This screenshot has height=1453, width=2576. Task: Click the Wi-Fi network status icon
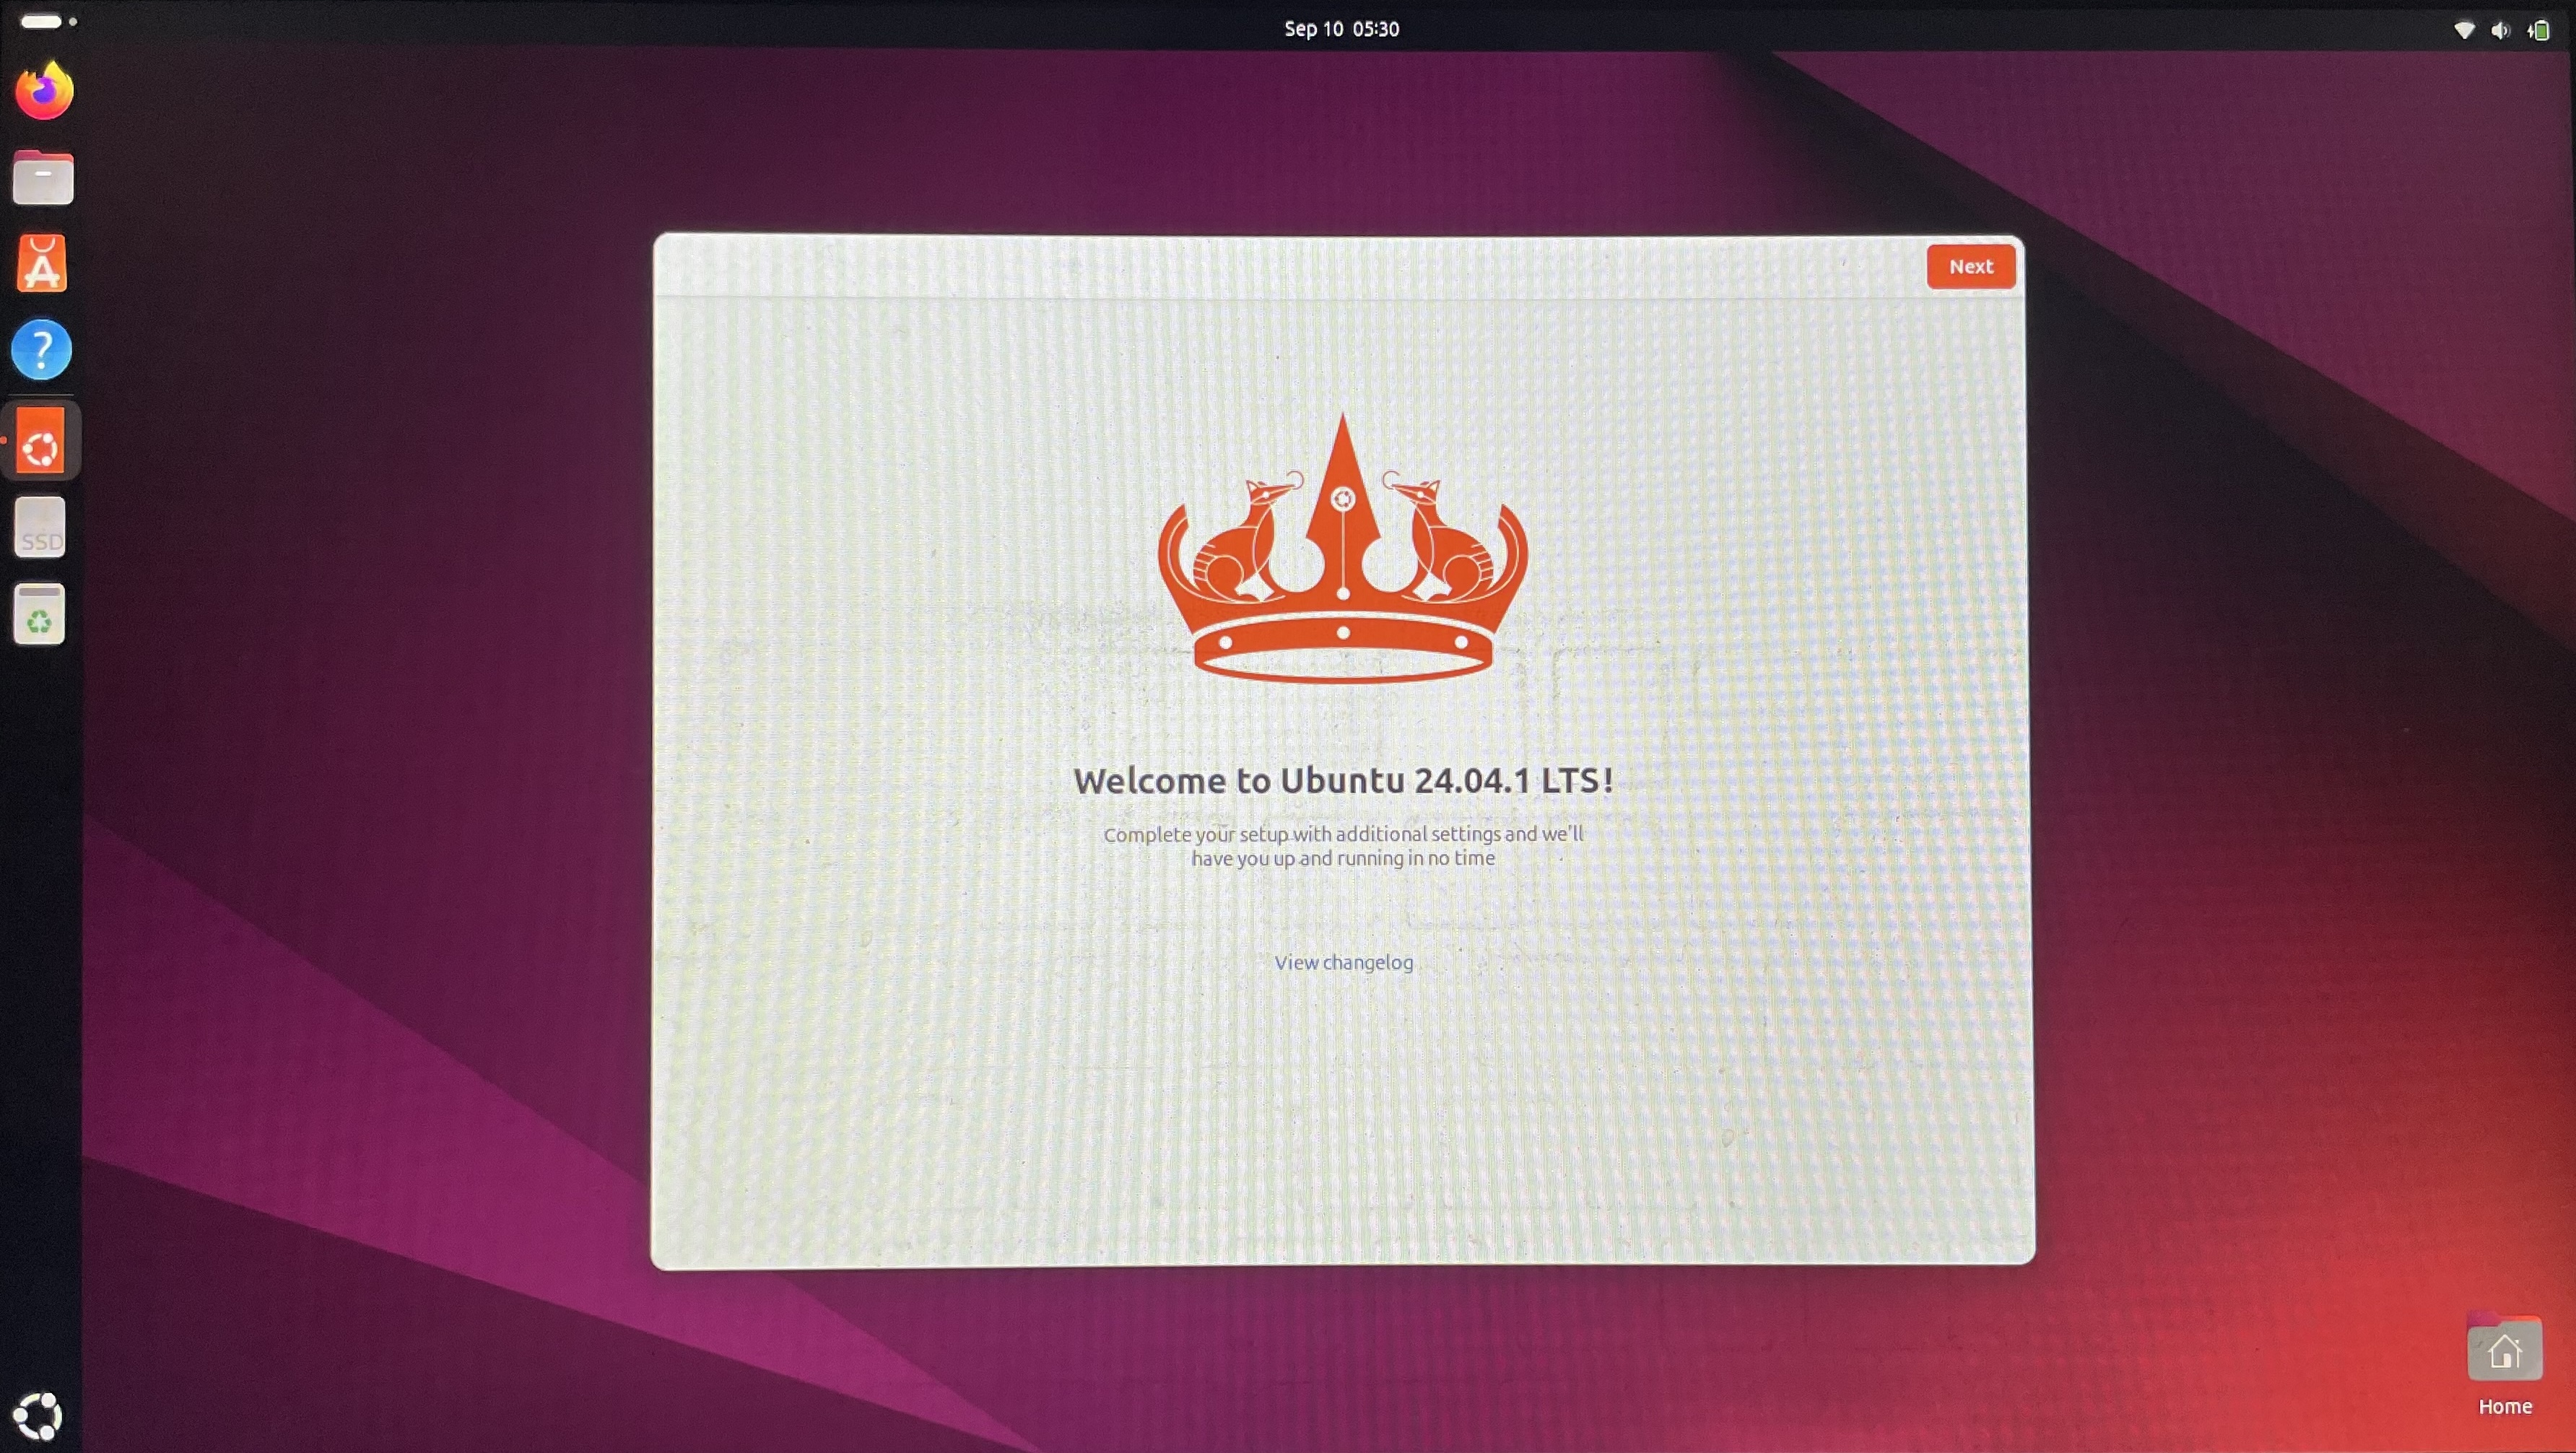pyautogui.click(x=2464, y=30)
